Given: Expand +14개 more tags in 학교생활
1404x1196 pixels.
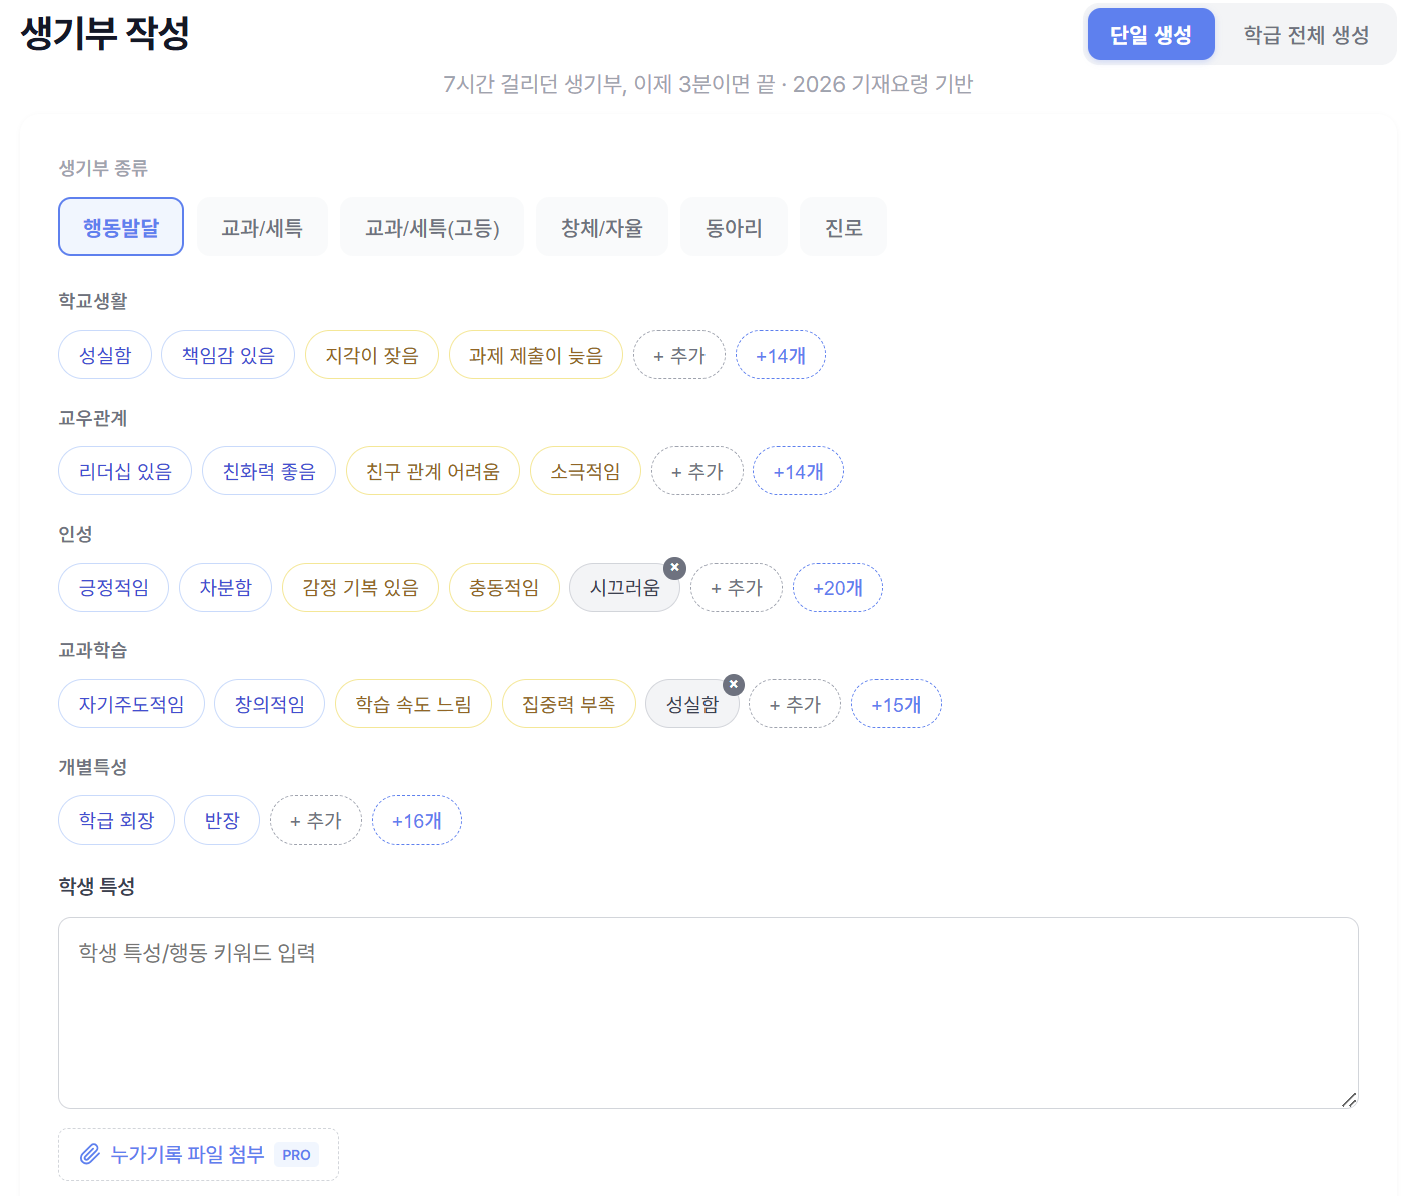Looking at the screenshot, I should click(780, 355).
